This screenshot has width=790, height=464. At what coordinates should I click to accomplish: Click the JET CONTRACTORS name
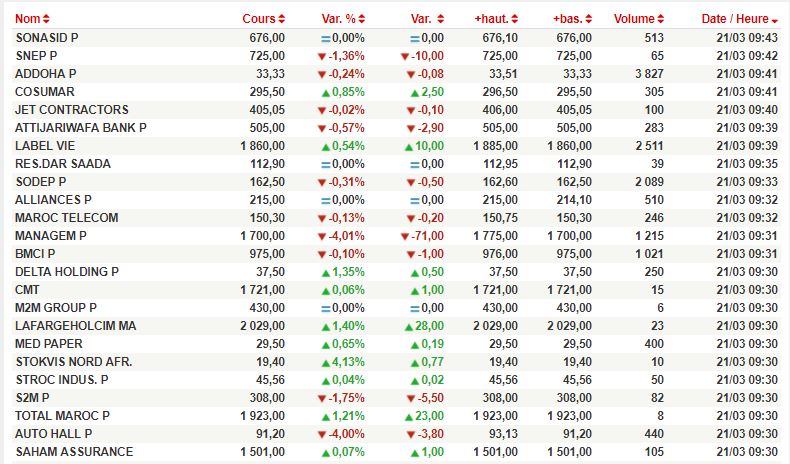(x=72, y=110)
